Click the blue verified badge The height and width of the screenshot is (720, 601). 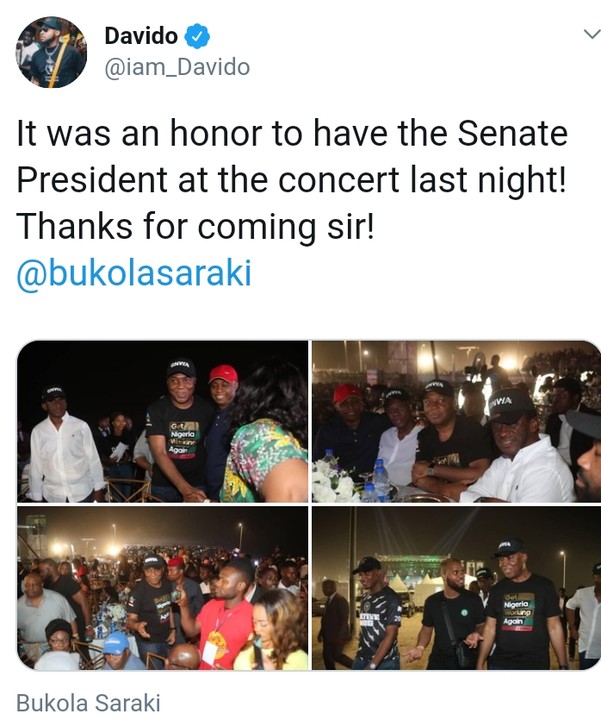[199, 38]
